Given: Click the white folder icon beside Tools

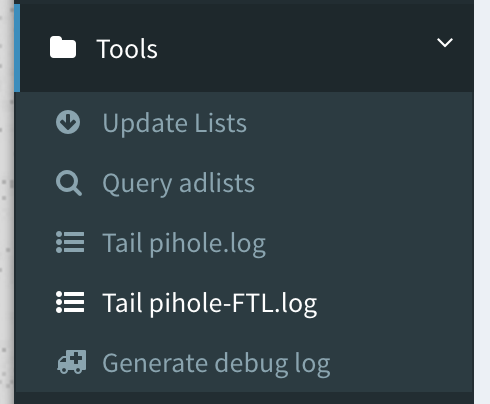Looking at the screenshot, I should pyautogui.click(x=63, y=48).
